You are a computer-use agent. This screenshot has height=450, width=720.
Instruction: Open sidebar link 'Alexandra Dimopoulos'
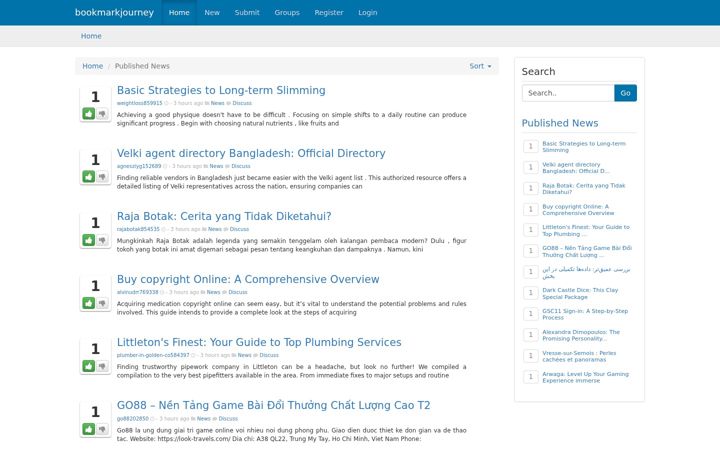tap(581, 335)
